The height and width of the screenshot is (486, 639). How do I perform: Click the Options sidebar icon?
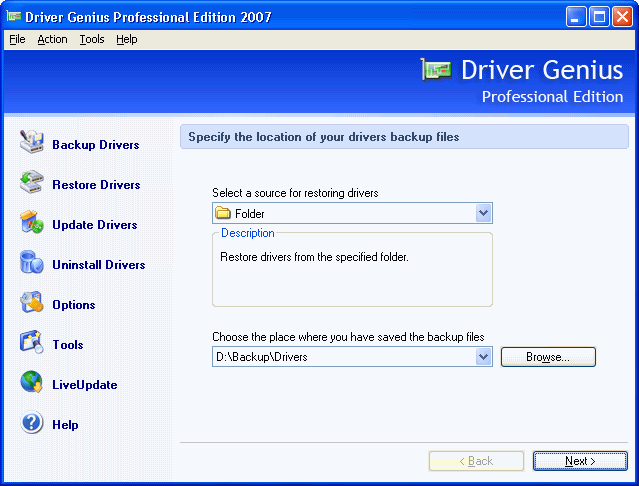pos(32,303)
